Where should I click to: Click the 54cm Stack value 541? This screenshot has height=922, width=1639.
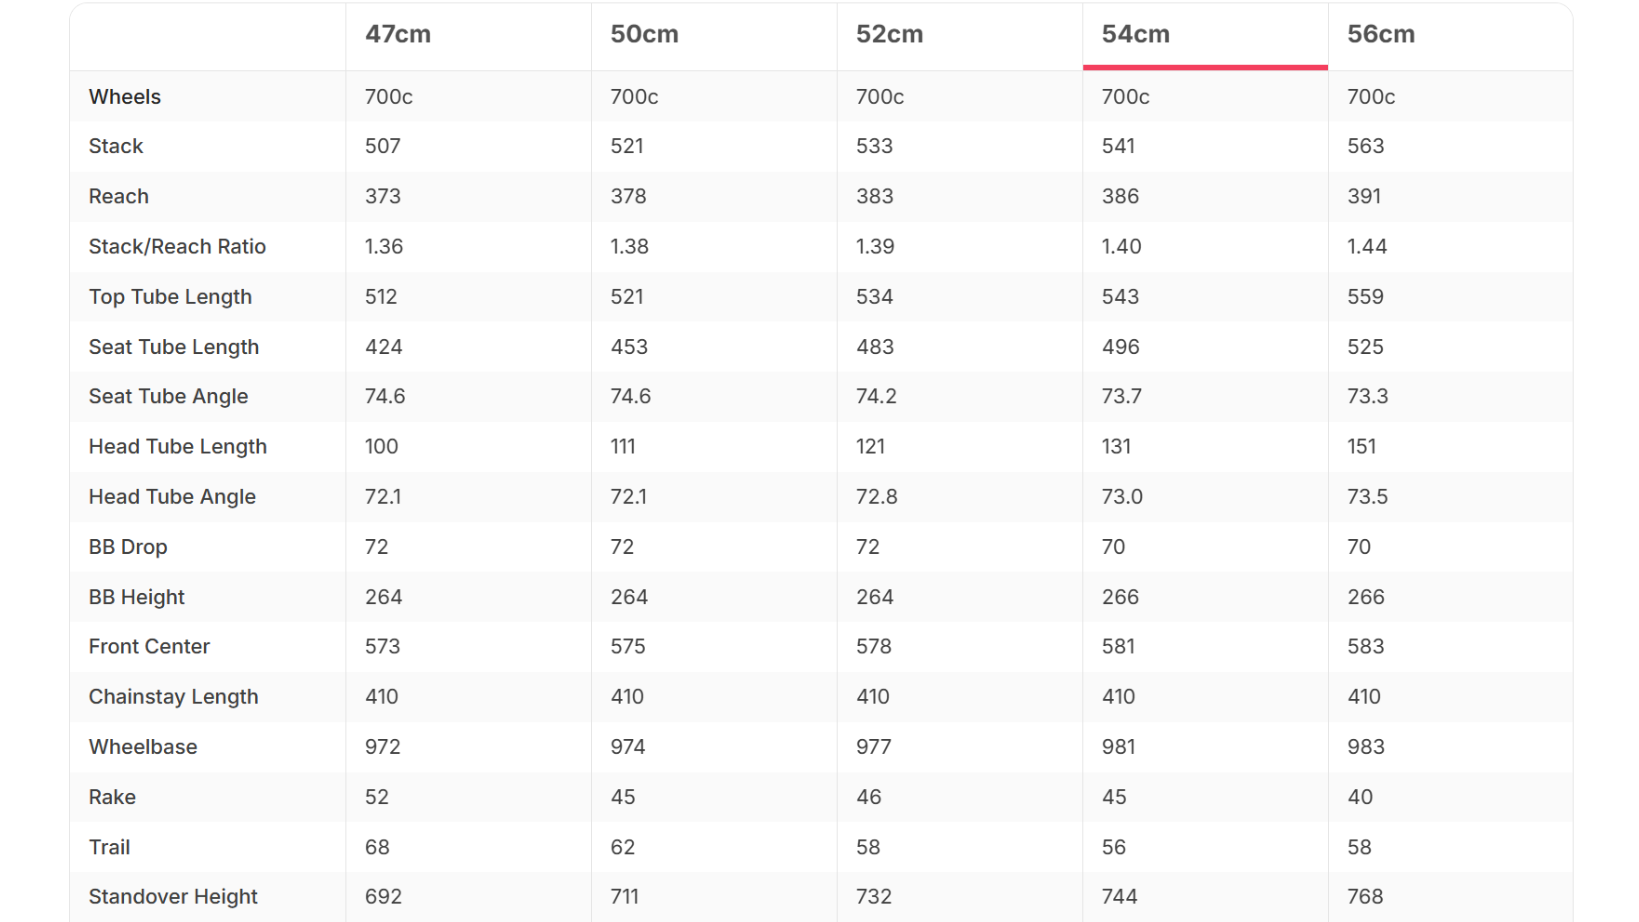point(1118,147)
